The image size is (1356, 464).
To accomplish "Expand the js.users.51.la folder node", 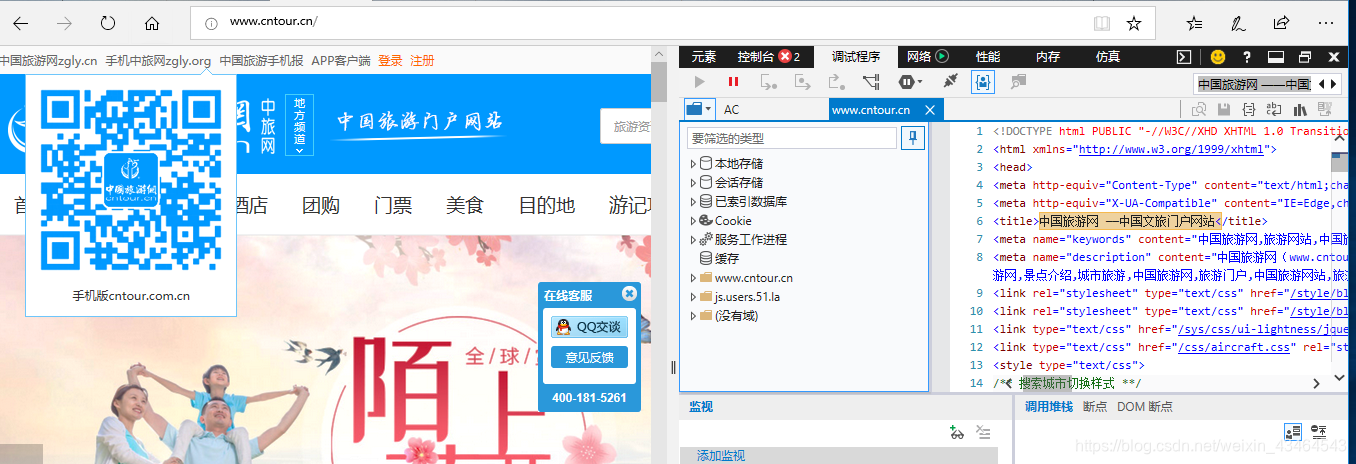I will click(693, 297).
